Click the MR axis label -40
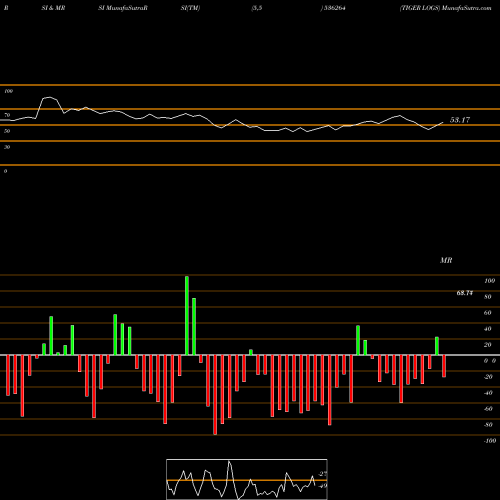The image size is (500, 500). coord(488,393)
